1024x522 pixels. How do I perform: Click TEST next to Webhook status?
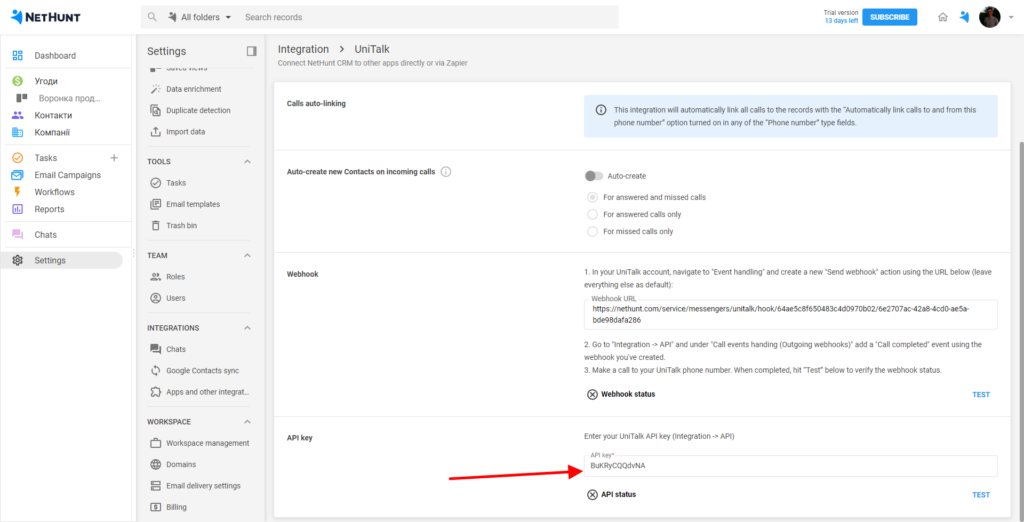pyautogui.click(x=980, y=394)
